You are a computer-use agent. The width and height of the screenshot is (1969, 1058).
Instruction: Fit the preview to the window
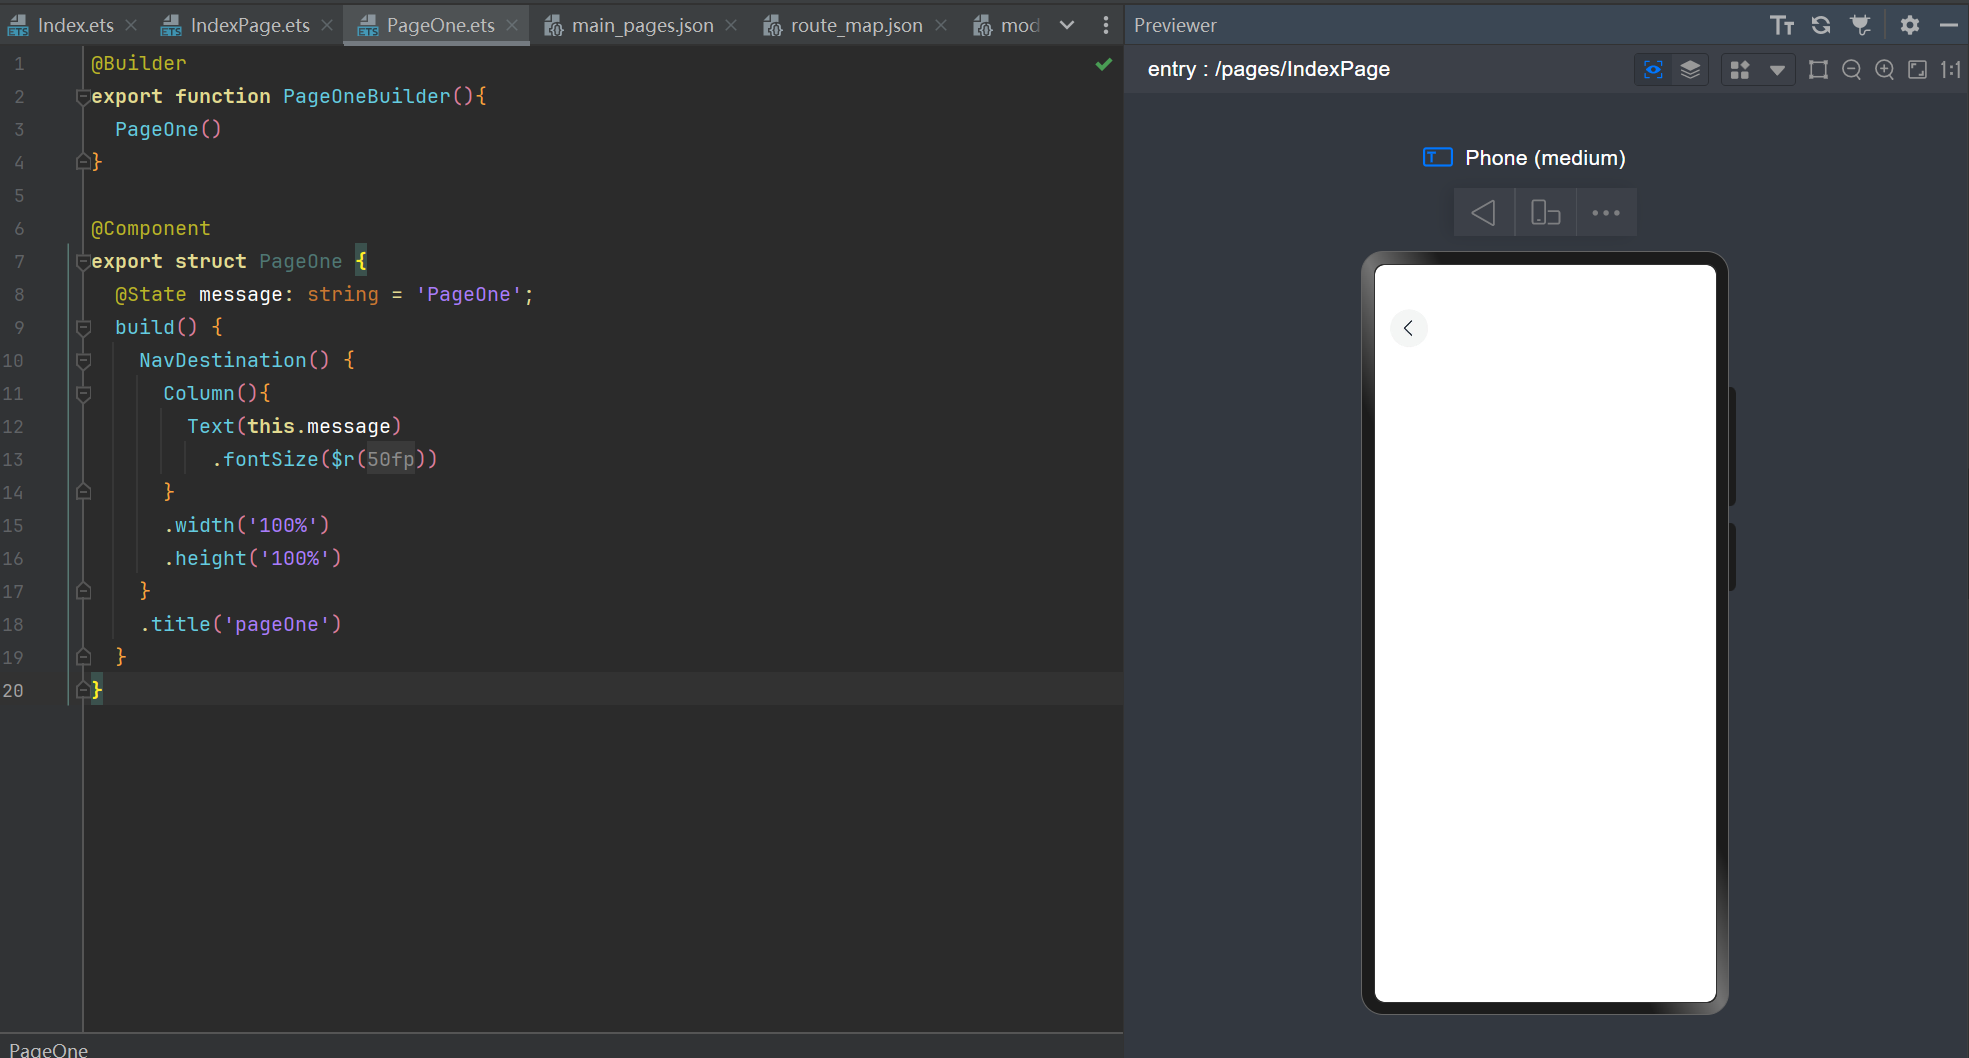1917,69
